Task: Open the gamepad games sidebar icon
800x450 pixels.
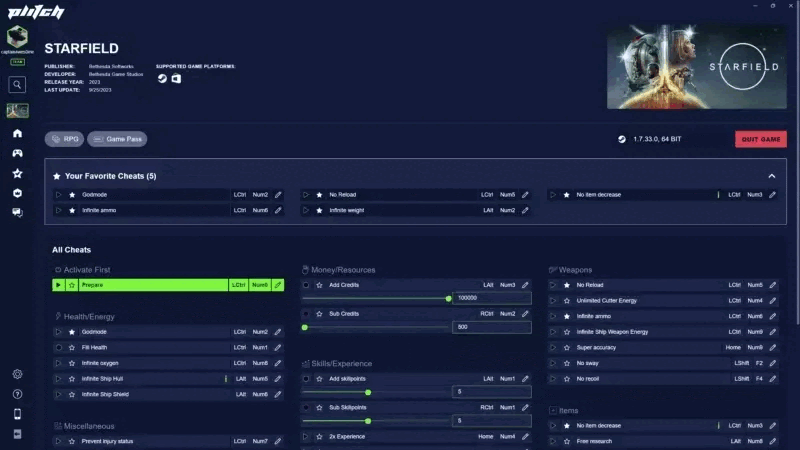Action: click(17, 153)
